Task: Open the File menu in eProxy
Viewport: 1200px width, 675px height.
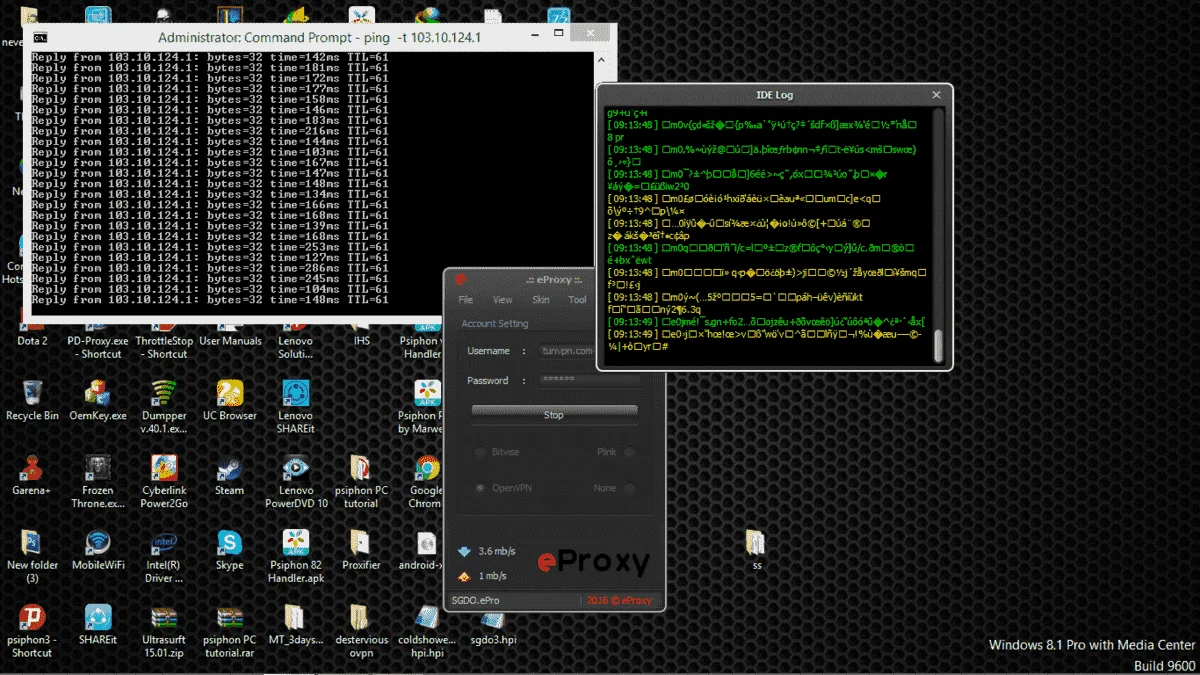Action: click(x=466, y=300)
